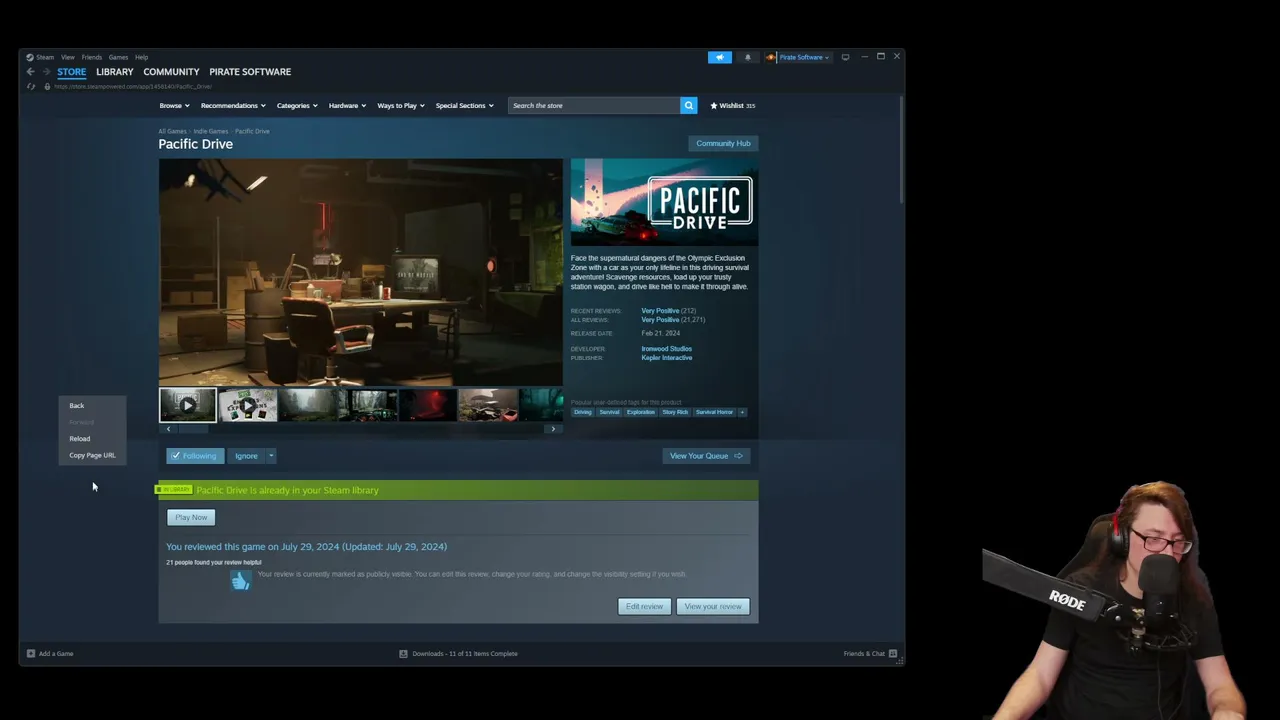Image resolution: width=1280 pixels, height=720 pixels.
Task: Expand the Special Sections dropdown
Action: [x=464, y=105]
